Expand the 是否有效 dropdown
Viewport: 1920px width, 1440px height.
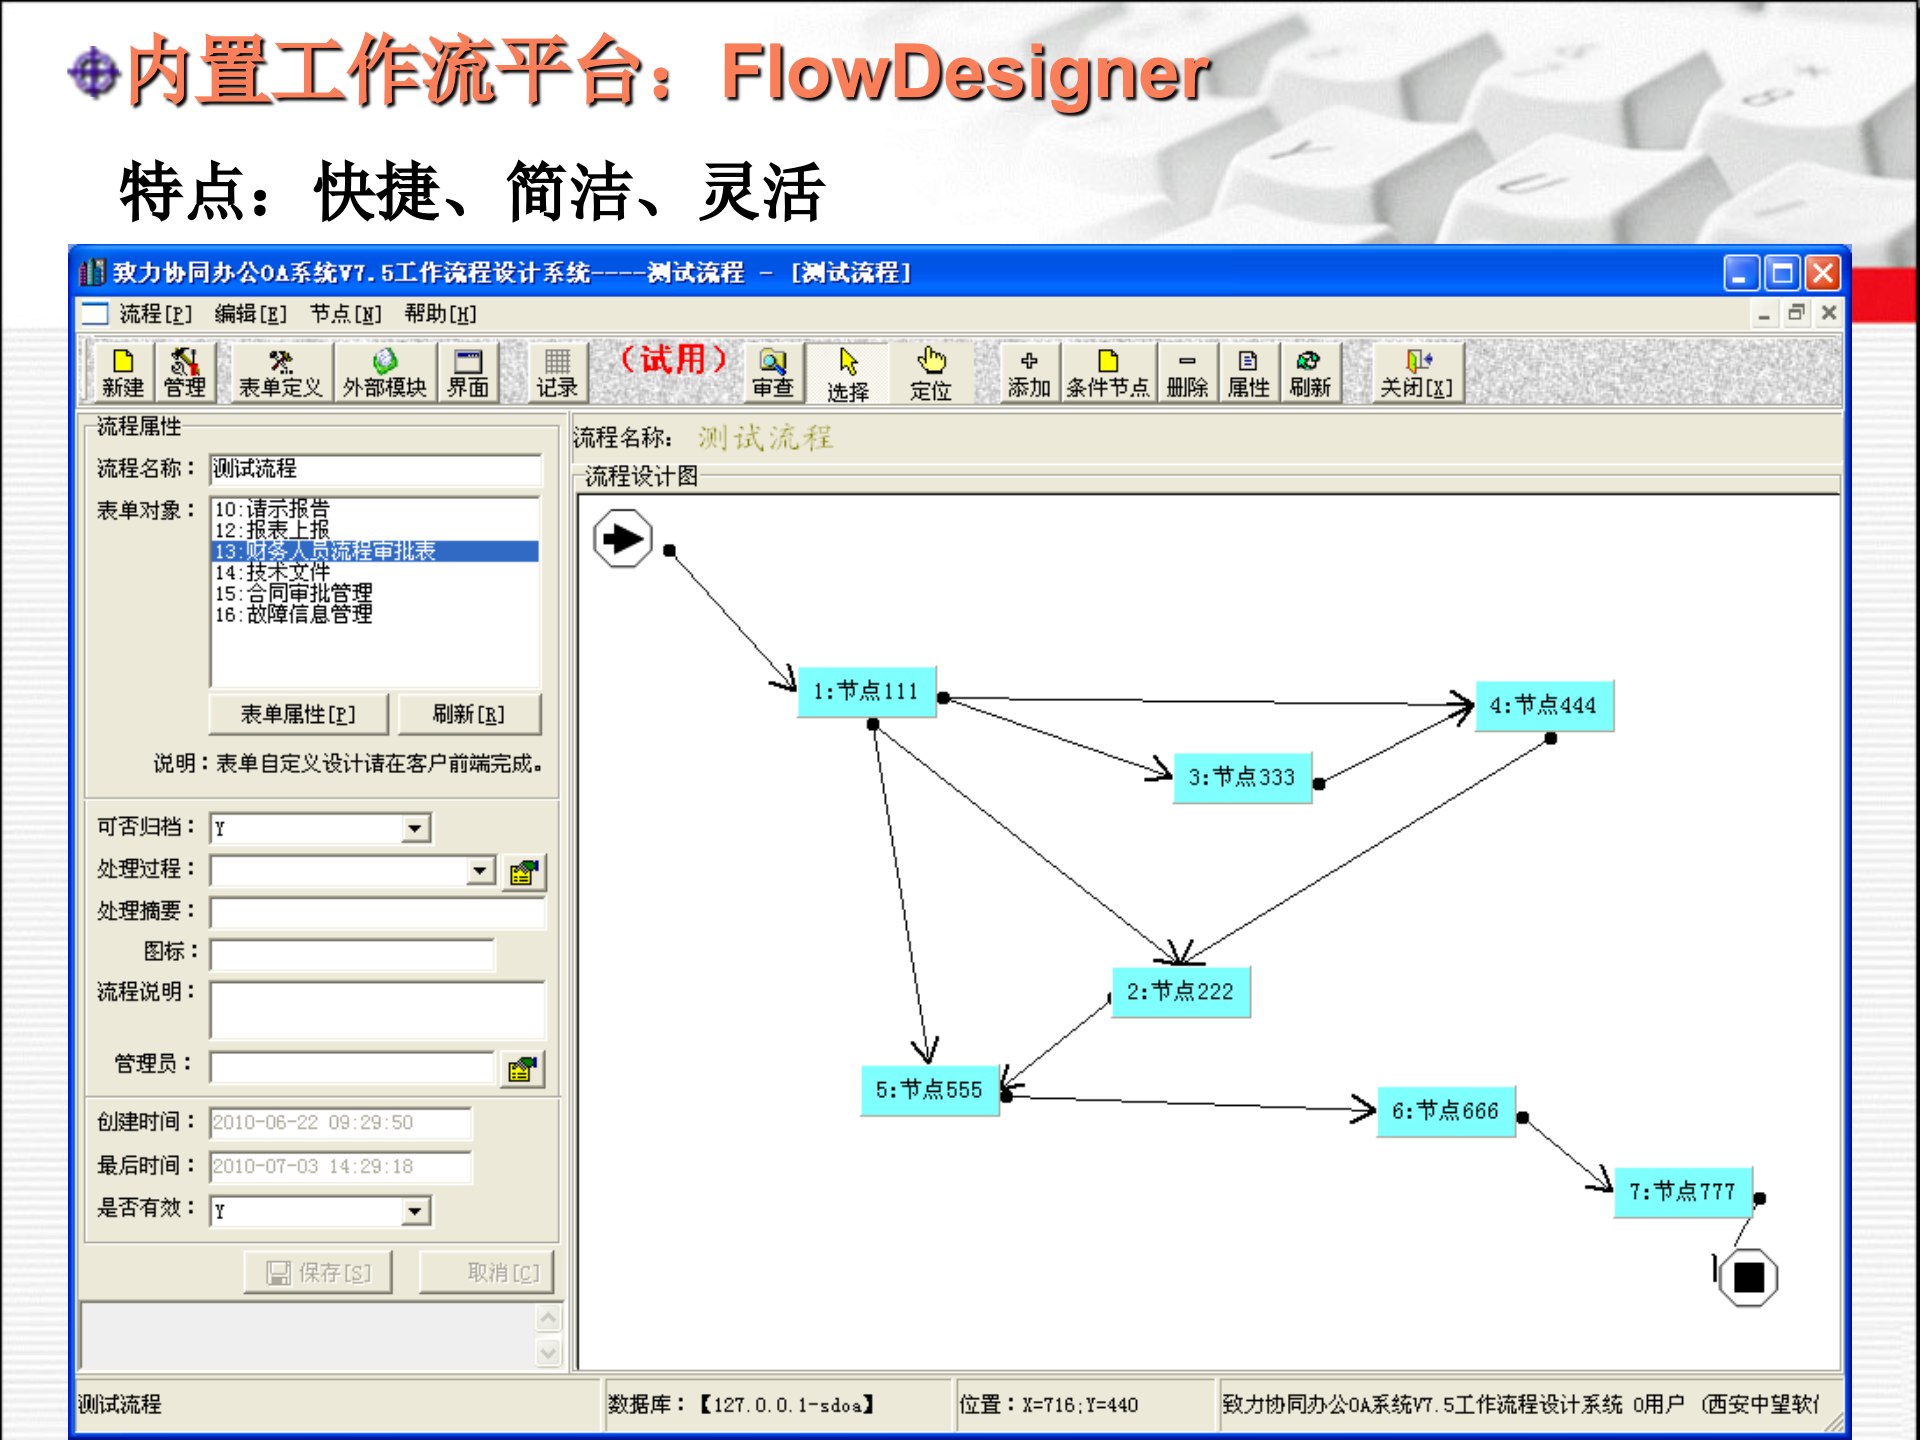(x=415, y=1211)
